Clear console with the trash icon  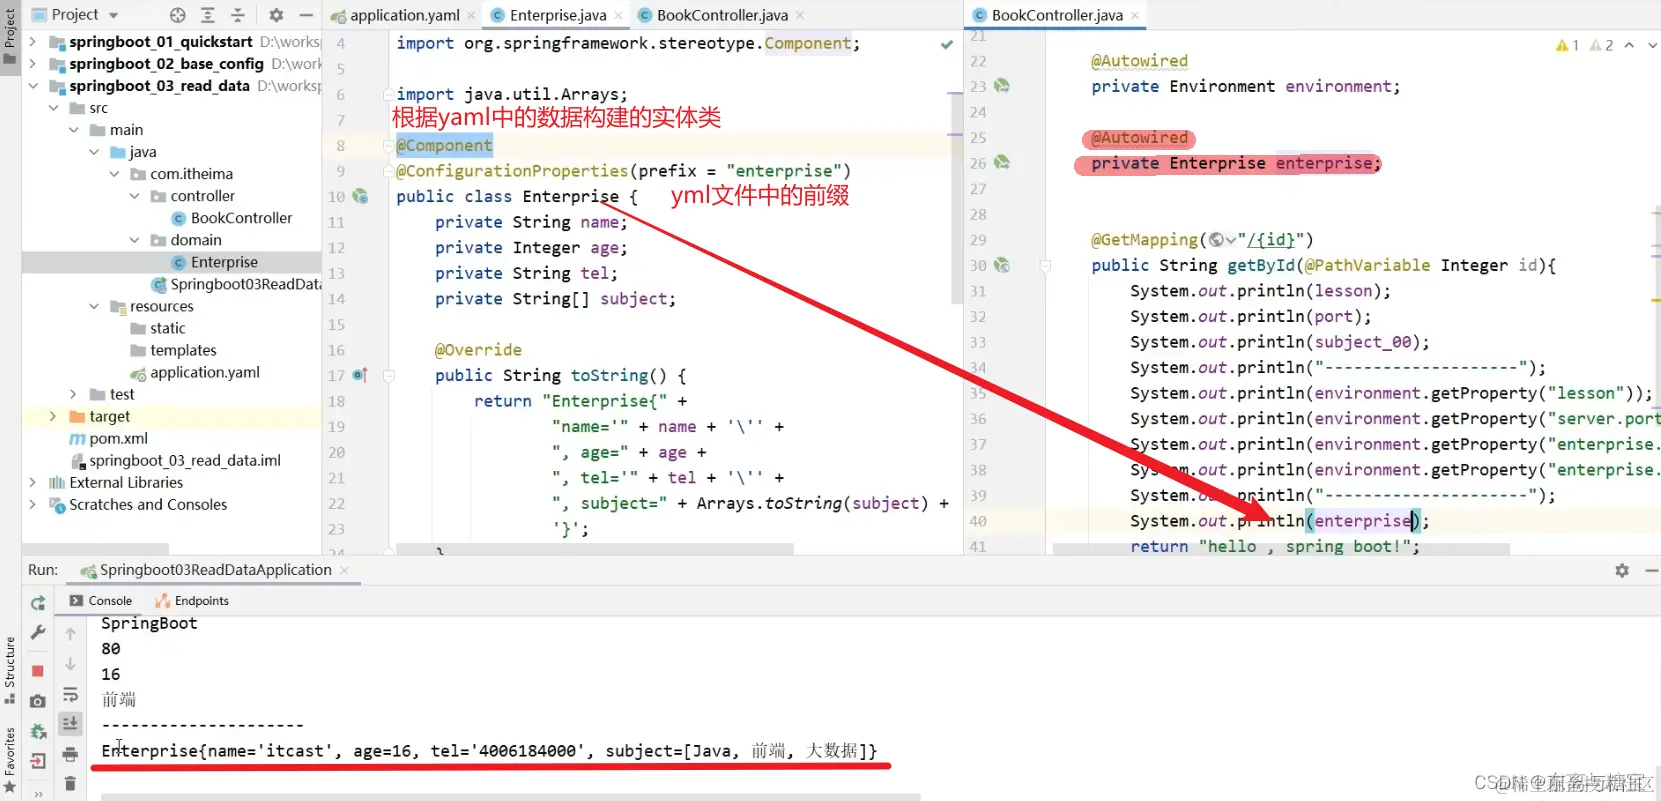point(70,783)
